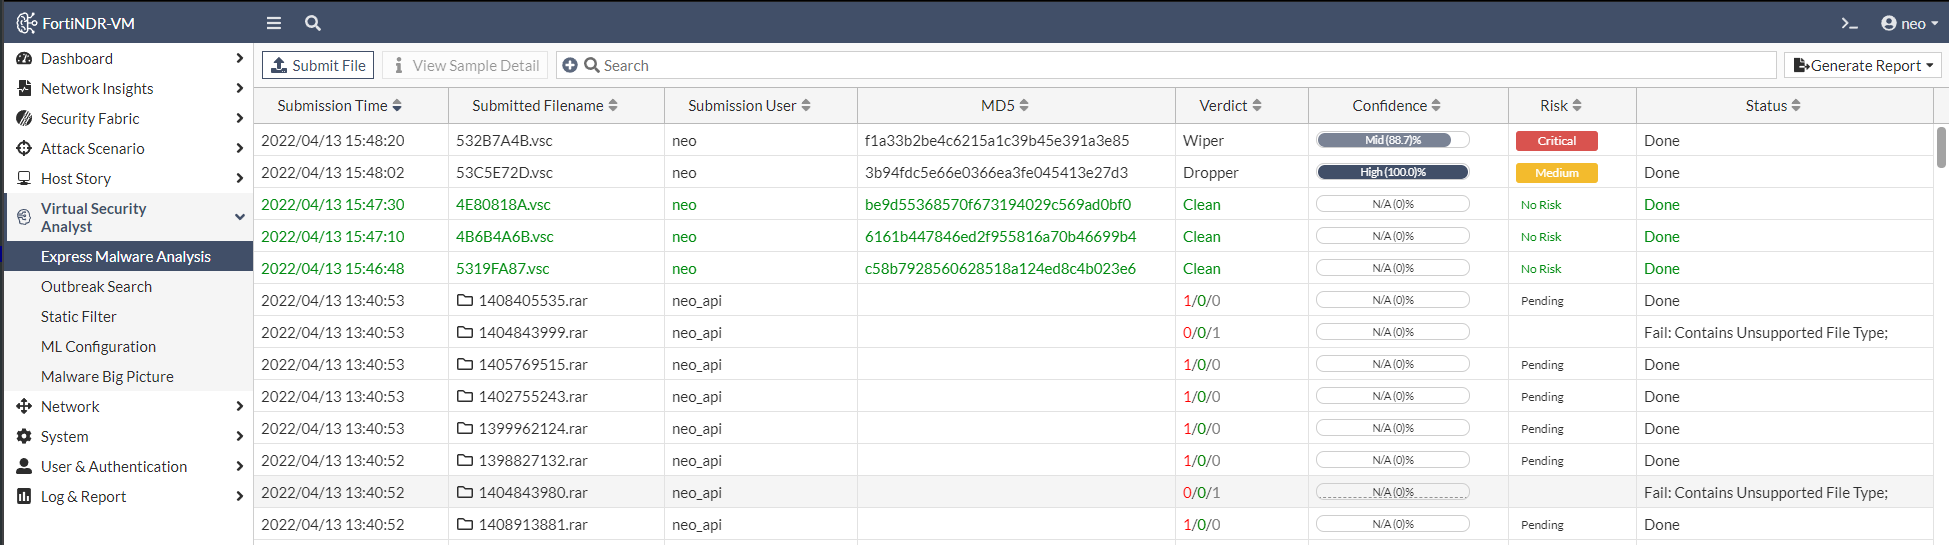This screenshot has height=545, width=1949.
Task: Click the magnifier search icon in header
Action: (313, 23)
